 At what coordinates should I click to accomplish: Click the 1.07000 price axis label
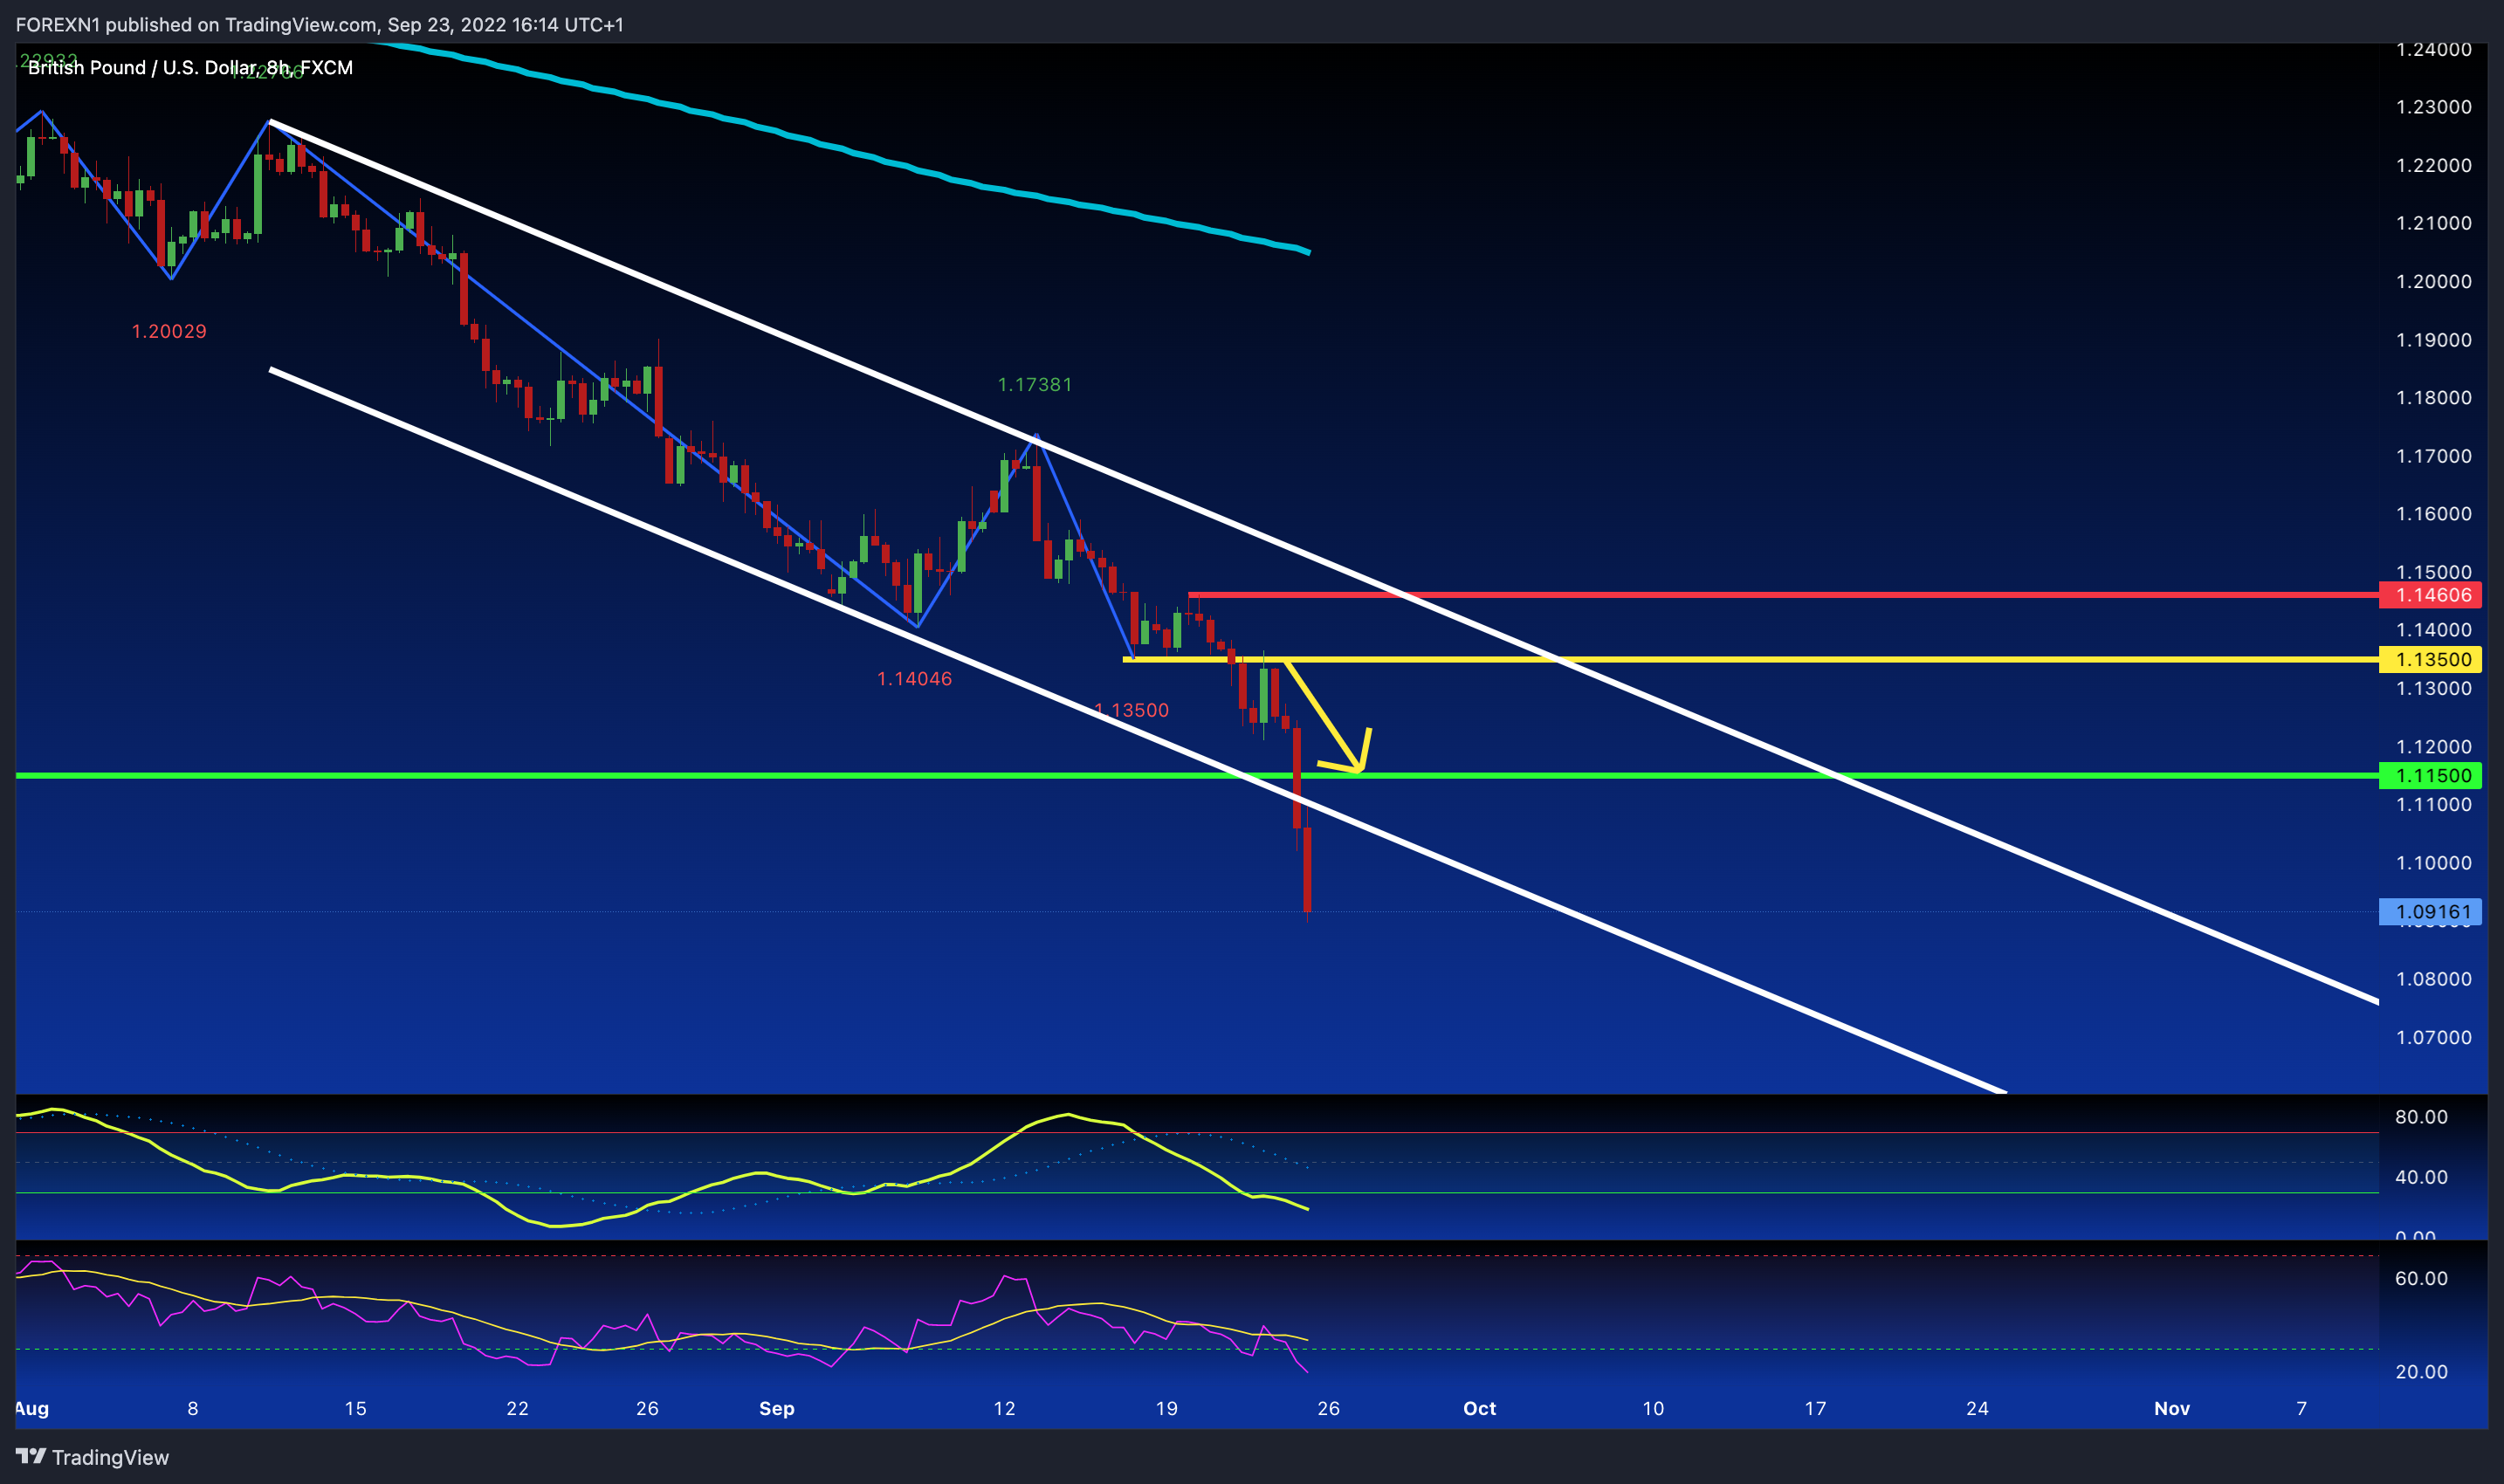click(2433, 1037)
